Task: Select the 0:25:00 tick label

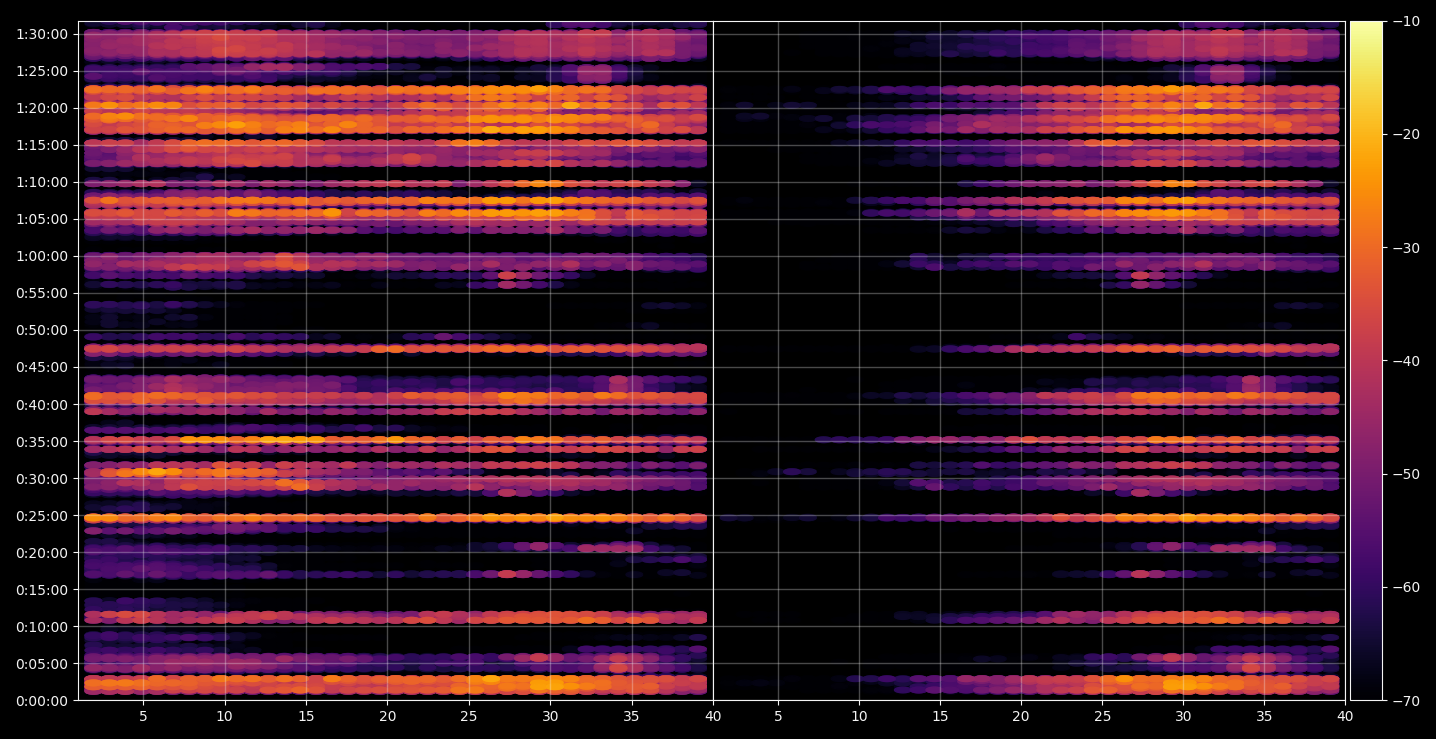Action: [42, 515]
